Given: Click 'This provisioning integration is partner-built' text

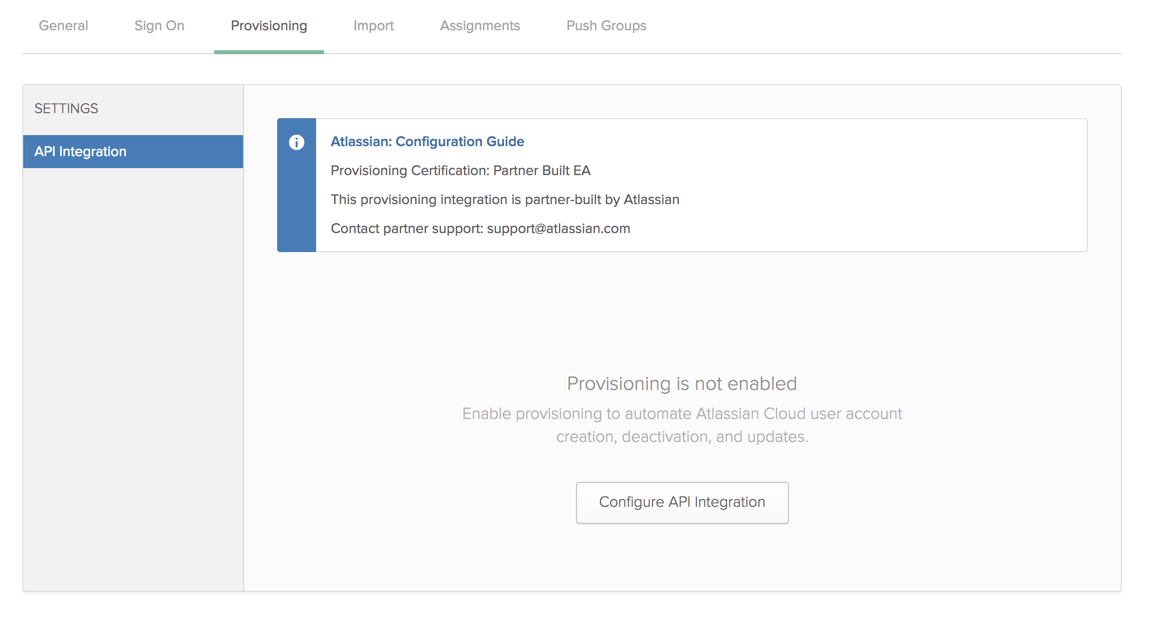Looking at the screenshot, I should 505,200.
